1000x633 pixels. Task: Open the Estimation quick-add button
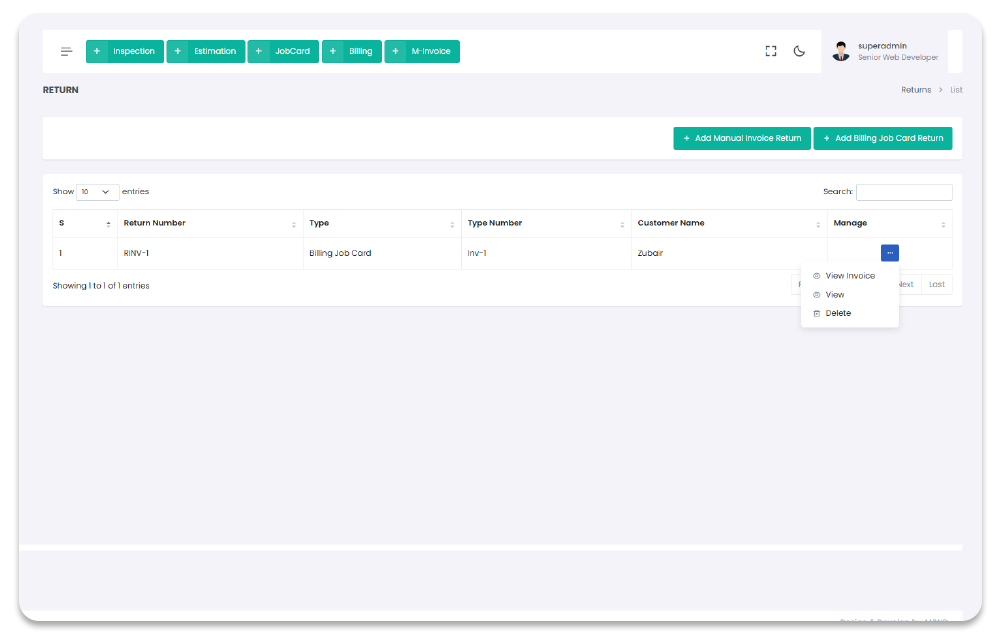click(206, 51)
